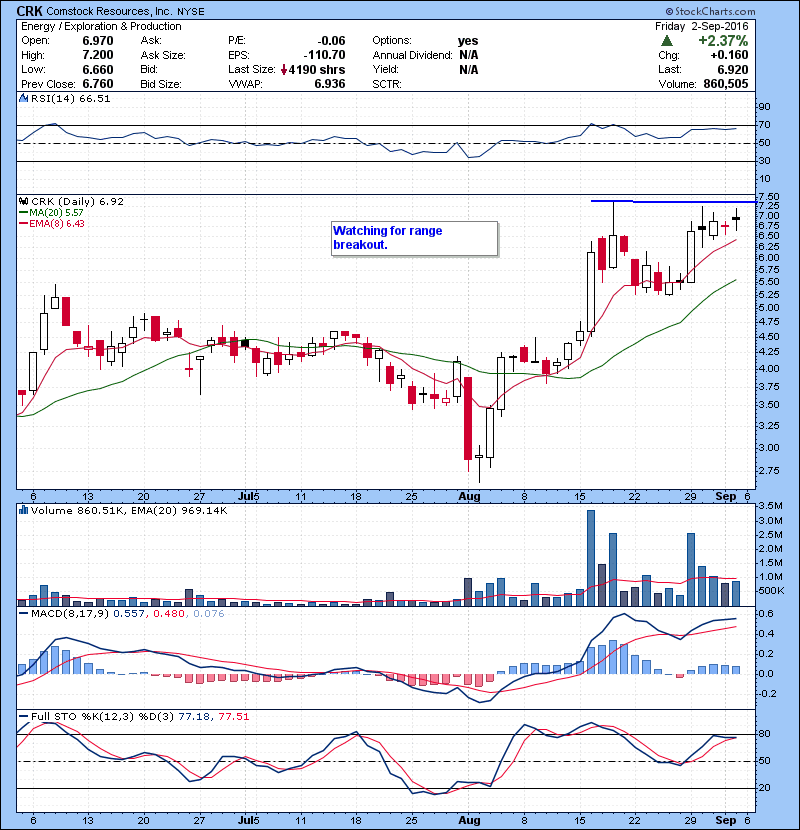Click the RSI(14) indicator line icon

[23, 98]
